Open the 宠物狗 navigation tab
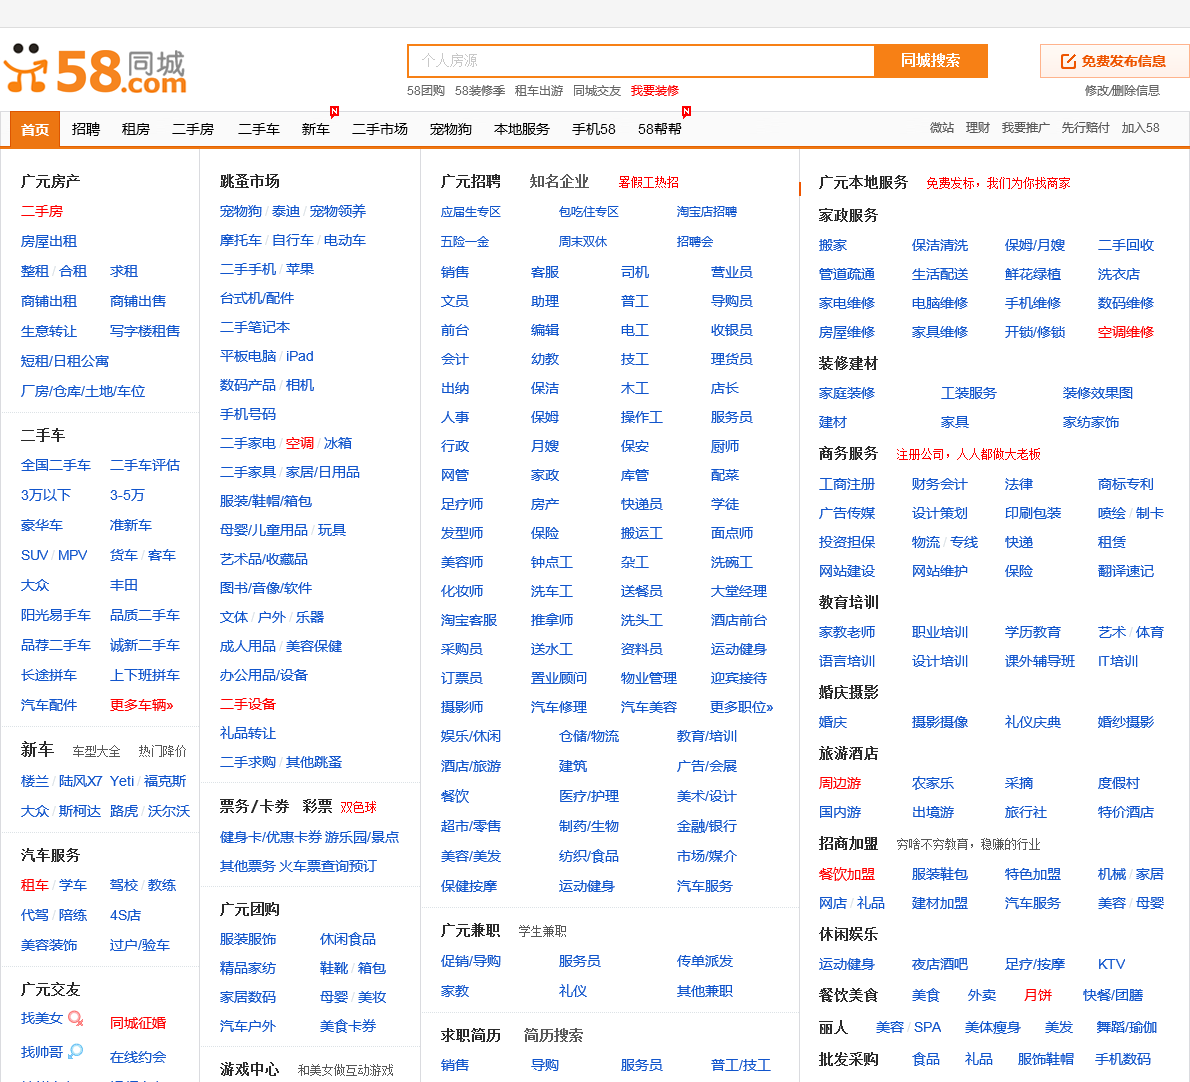Screen dimensions: 1190x1082 tap(451, 130)
